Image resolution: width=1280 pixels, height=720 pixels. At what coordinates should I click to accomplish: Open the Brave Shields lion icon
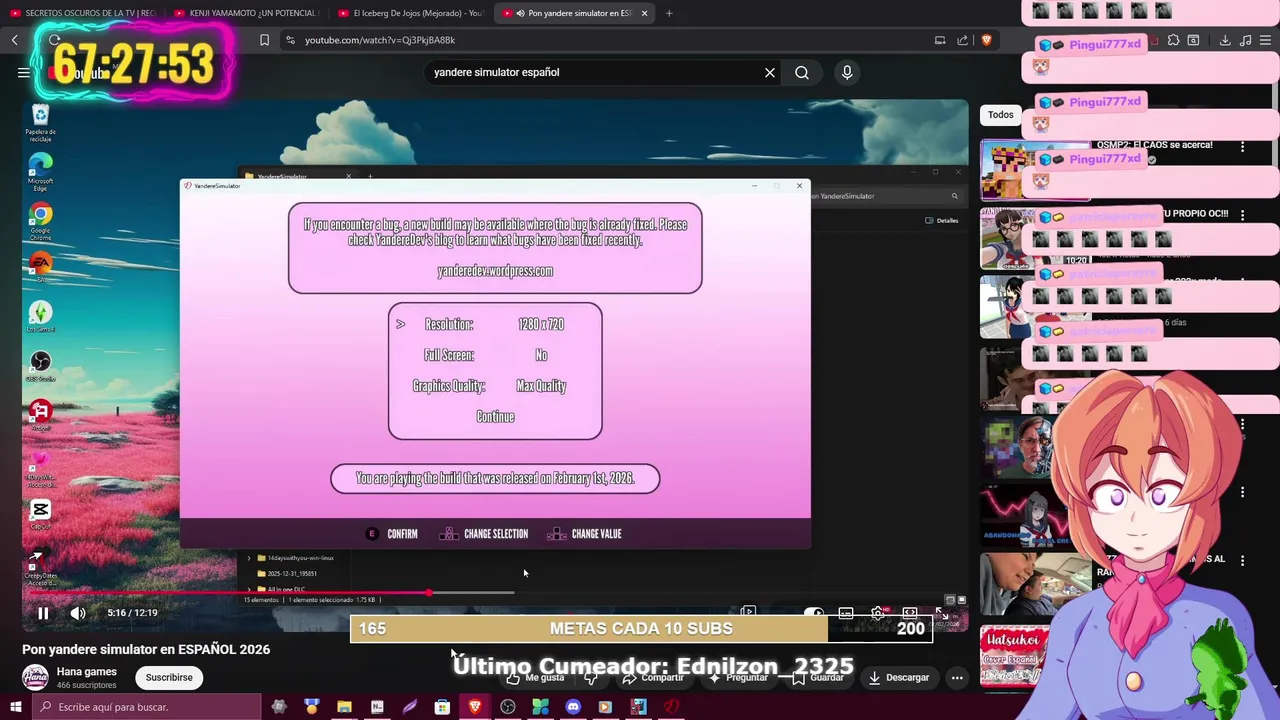986,40
